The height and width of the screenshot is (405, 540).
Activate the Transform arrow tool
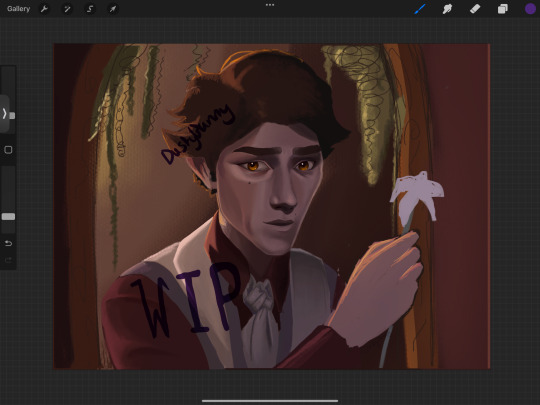point(113,9)
